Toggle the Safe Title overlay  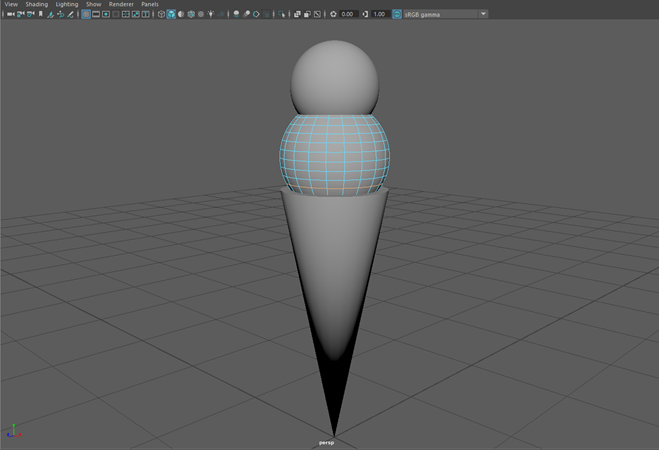tap(145, 14)
